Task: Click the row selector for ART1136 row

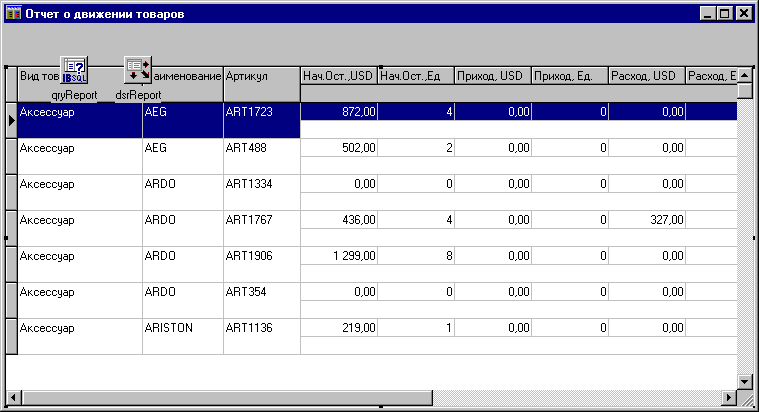Action: pos(12,336)
